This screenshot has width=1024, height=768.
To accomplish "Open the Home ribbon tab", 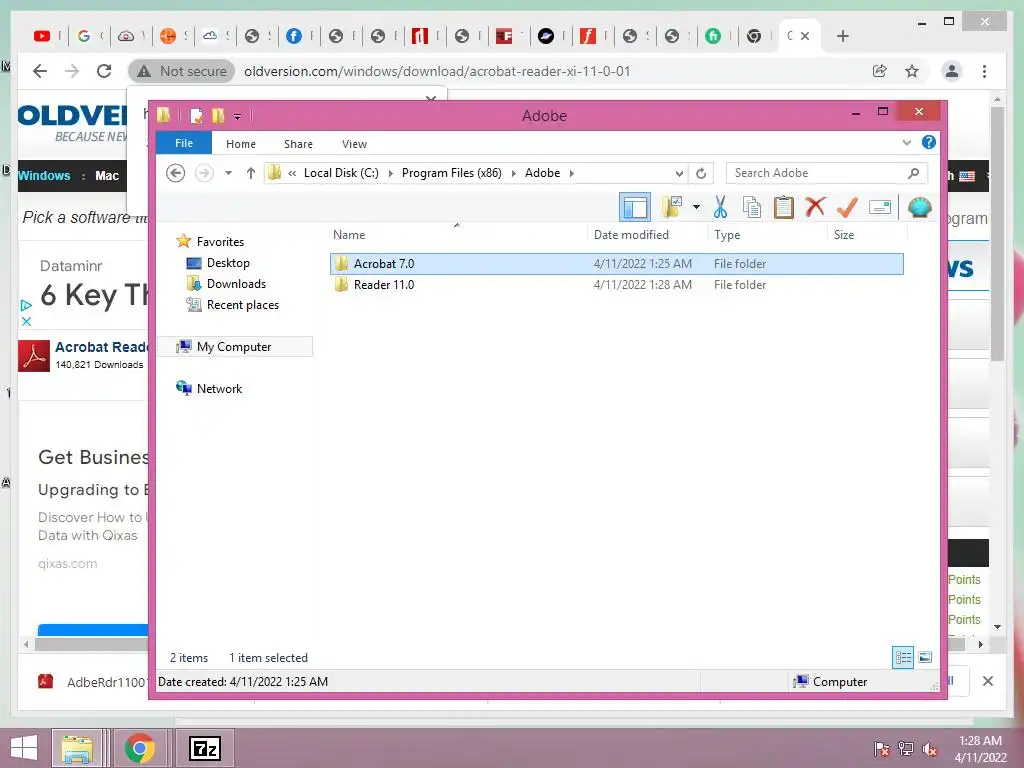I will pos(241,144).
